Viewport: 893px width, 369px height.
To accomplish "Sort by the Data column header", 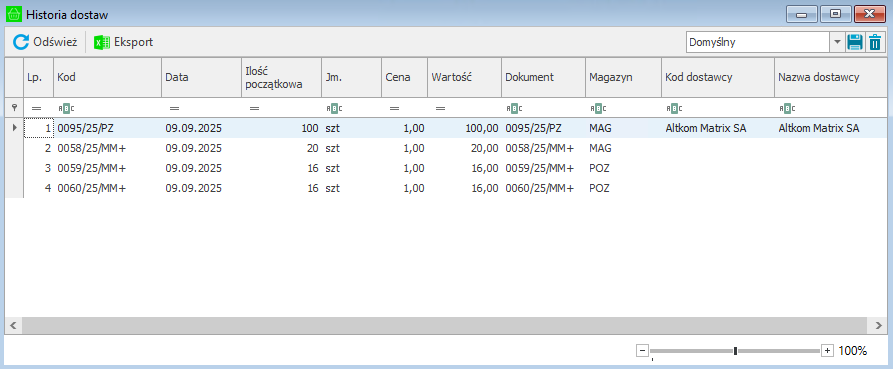I will 201,77.
